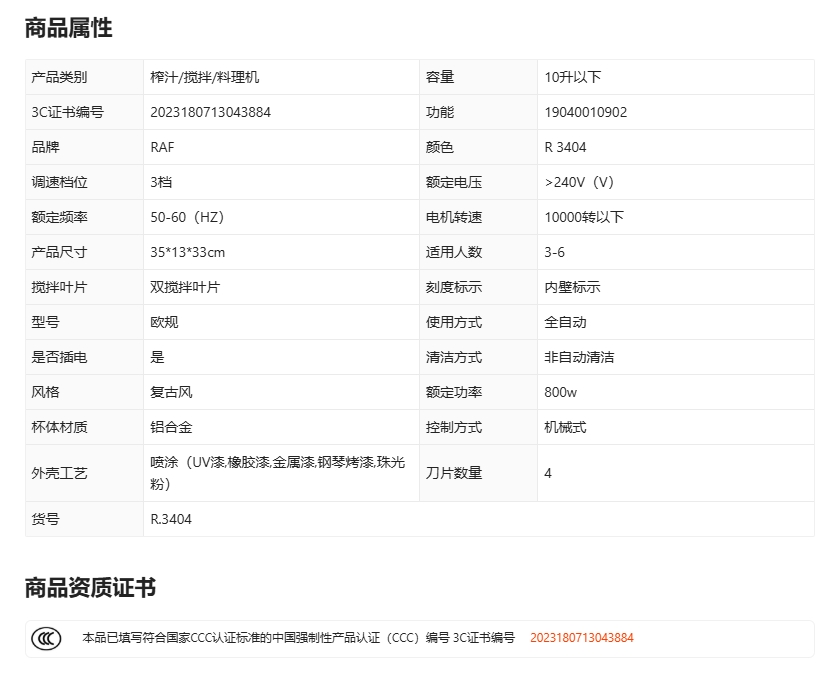Click the 搅拌叶片 label cell
836x681 pixels.
tap(84, 287)
